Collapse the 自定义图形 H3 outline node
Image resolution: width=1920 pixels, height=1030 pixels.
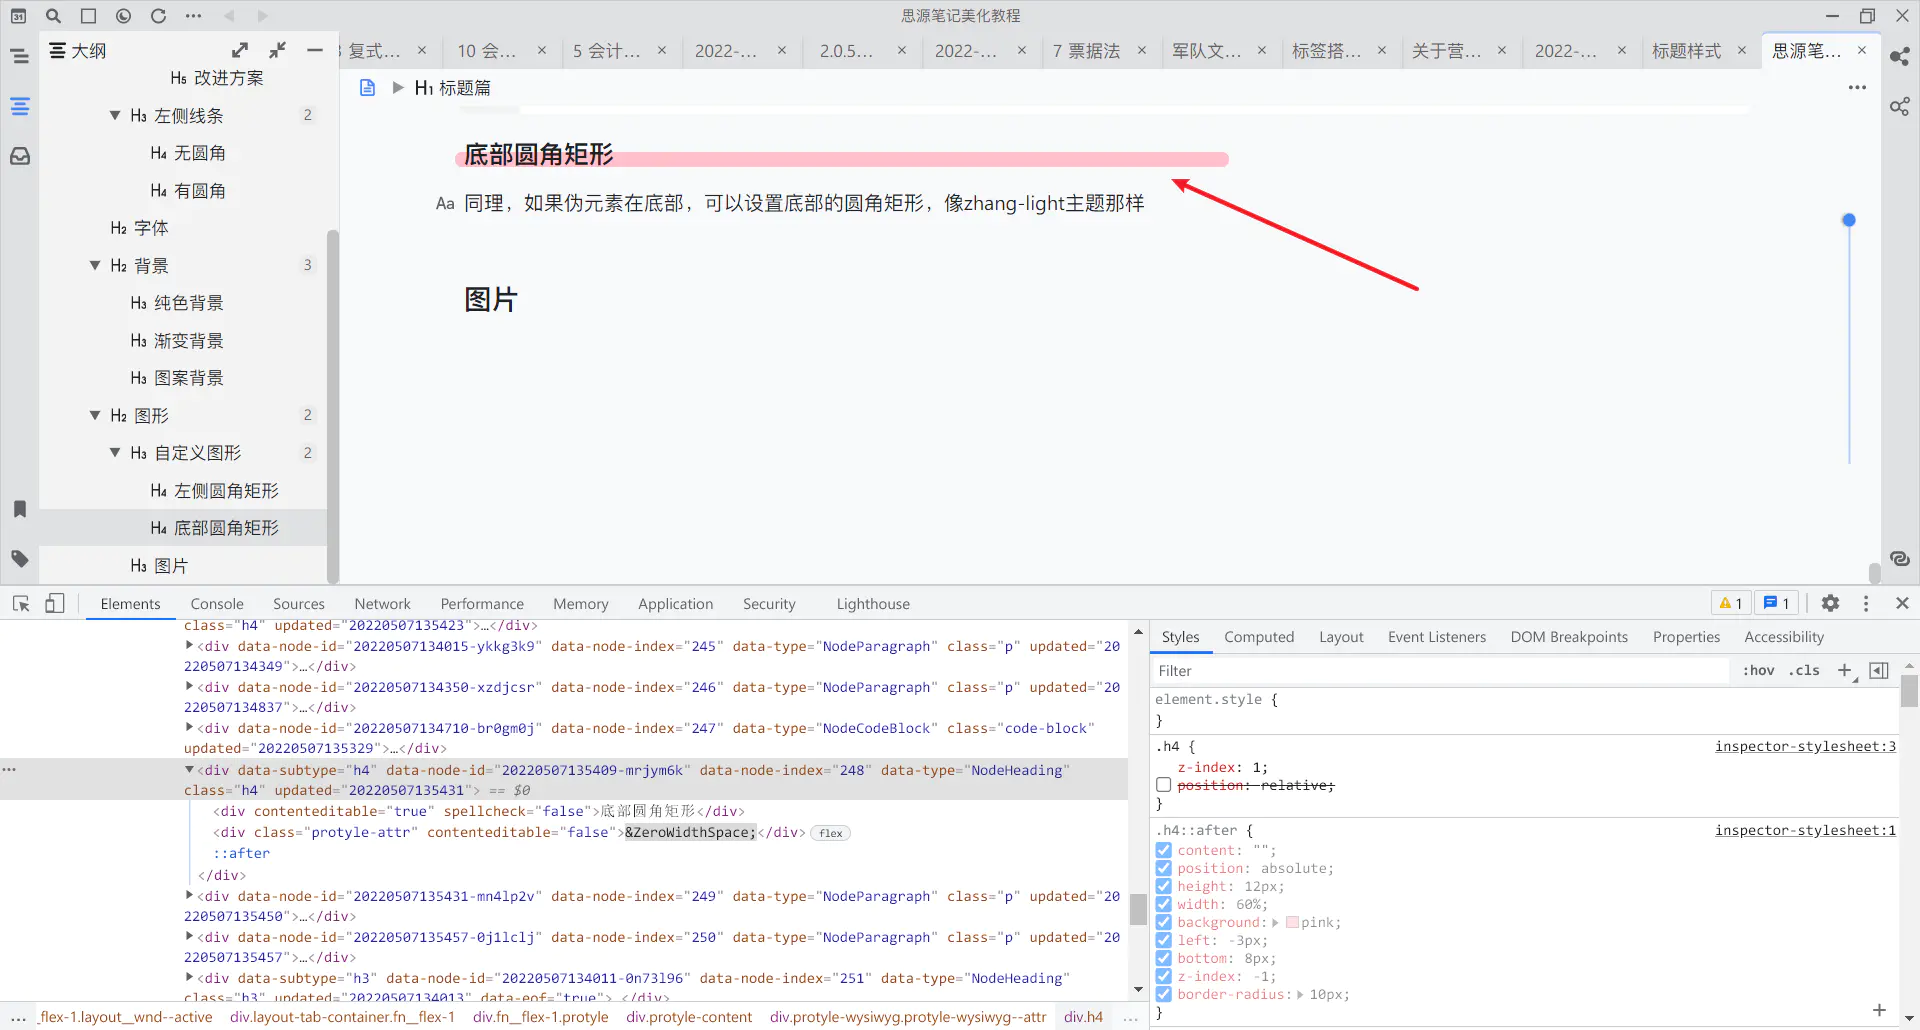[115, 453]
